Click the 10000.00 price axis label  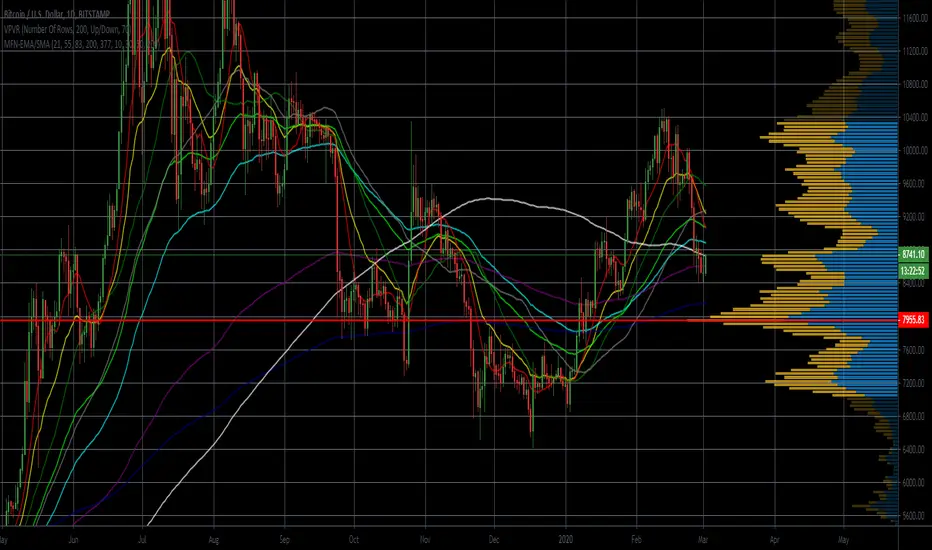pos(914,151)
